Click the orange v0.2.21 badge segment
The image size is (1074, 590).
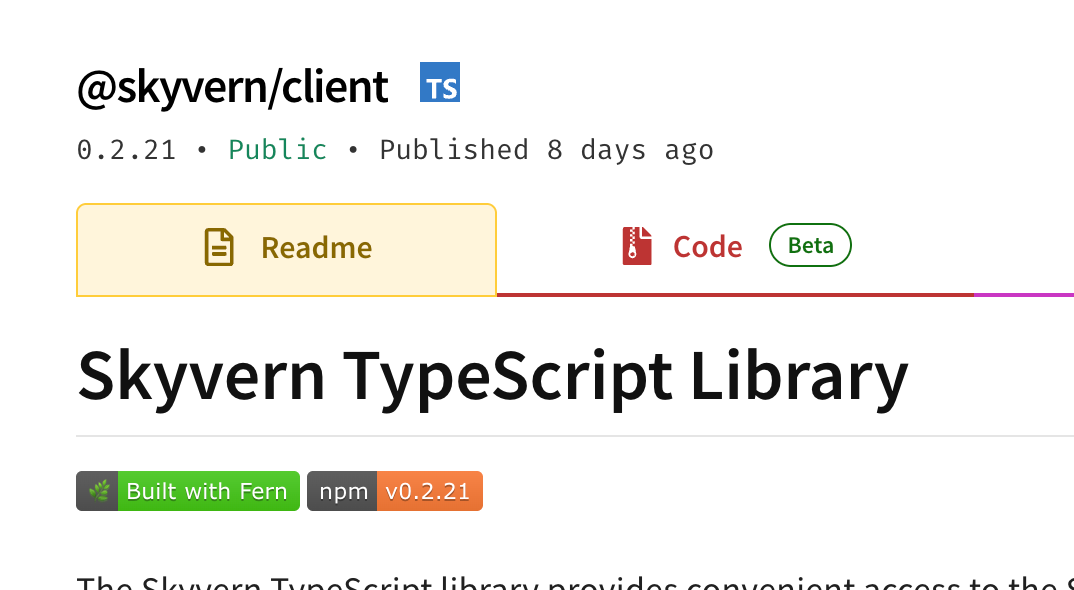[429, 491]
